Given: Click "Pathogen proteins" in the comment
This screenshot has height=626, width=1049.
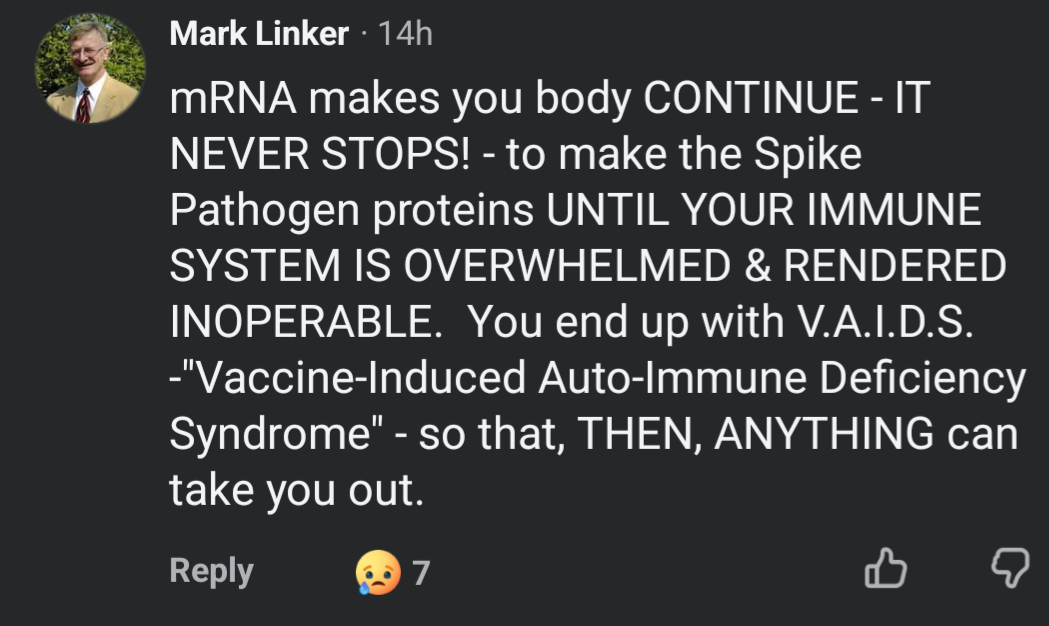Looking at the screenshot, I should click(x=352, y=211).
